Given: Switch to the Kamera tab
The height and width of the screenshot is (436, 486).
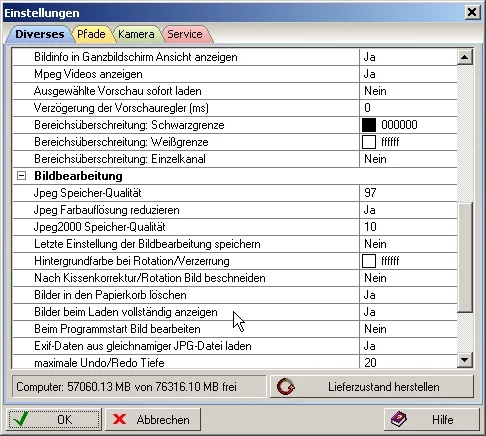Looking at the screenshot, I should pos(136,34).
